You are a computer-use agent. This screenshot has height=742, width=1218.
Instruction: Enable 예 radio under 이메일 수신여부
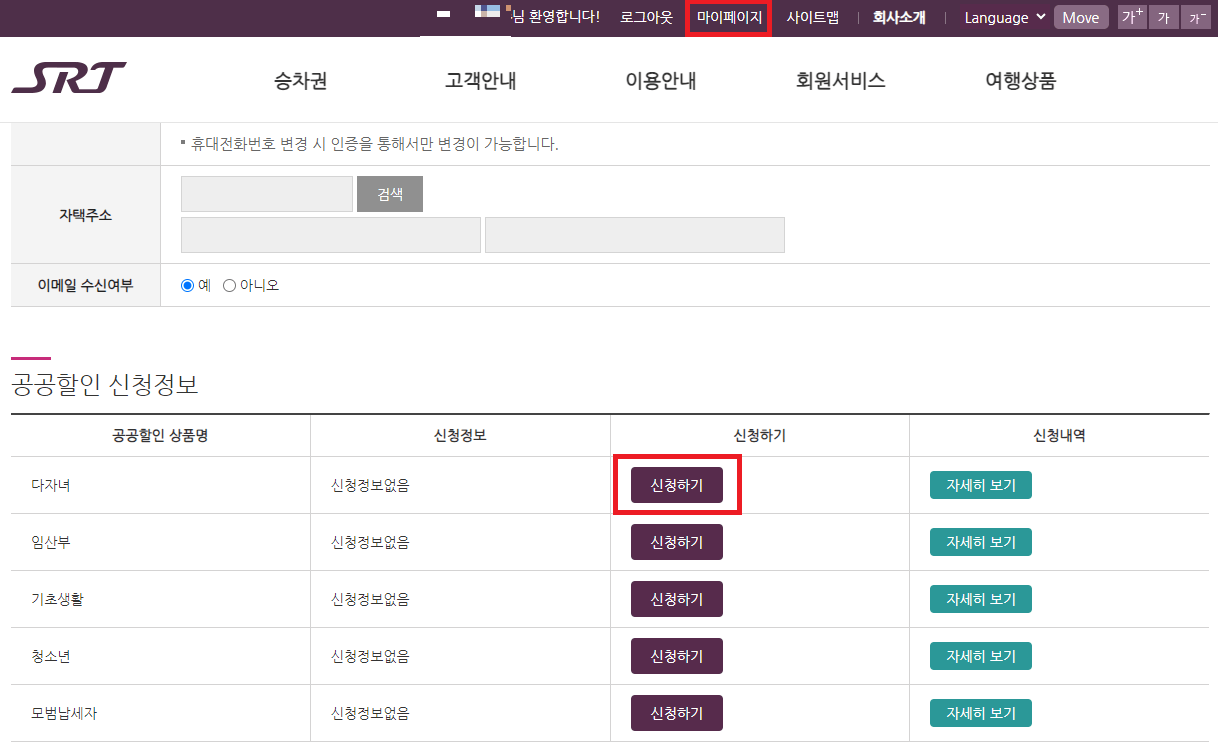[x=186, y=286]
